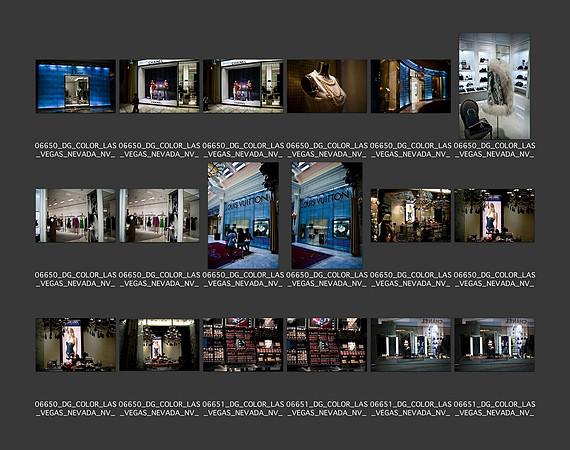Click the caption under the empty Louis Vuitton thumbnail
This screenshot has height=450, width=570.
(x=327, y=279)
